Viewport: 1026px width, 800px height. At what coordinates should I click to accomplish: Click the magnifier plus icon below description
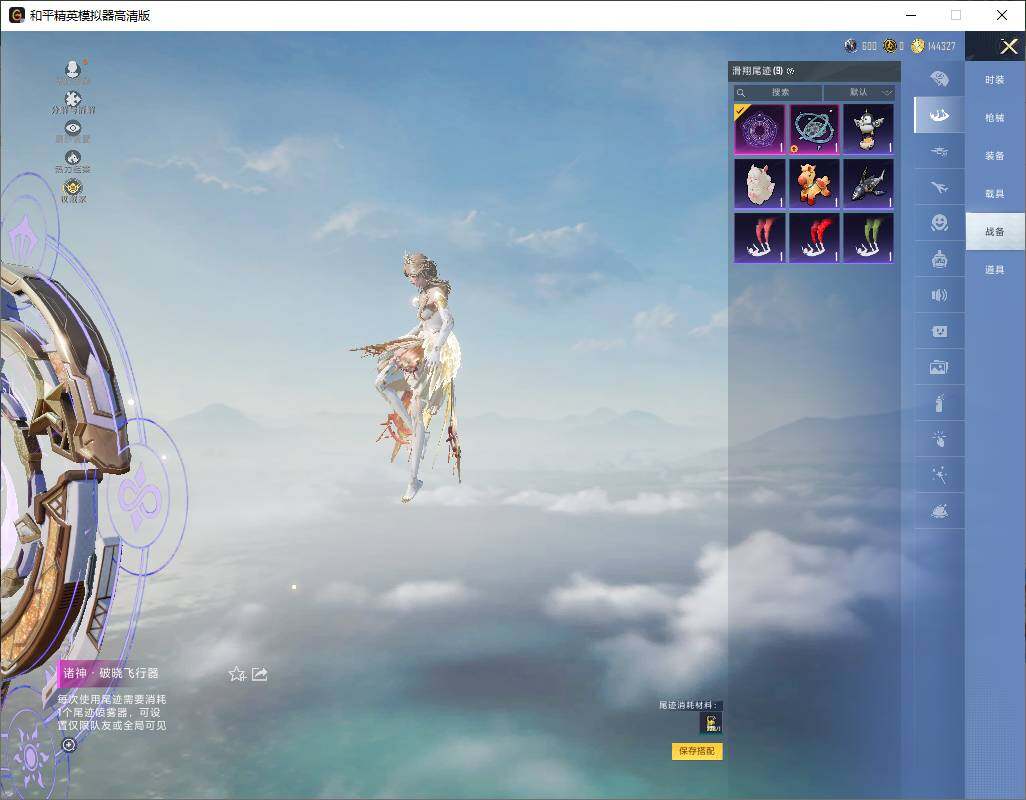pyautogui.click(x=69, y=745)
